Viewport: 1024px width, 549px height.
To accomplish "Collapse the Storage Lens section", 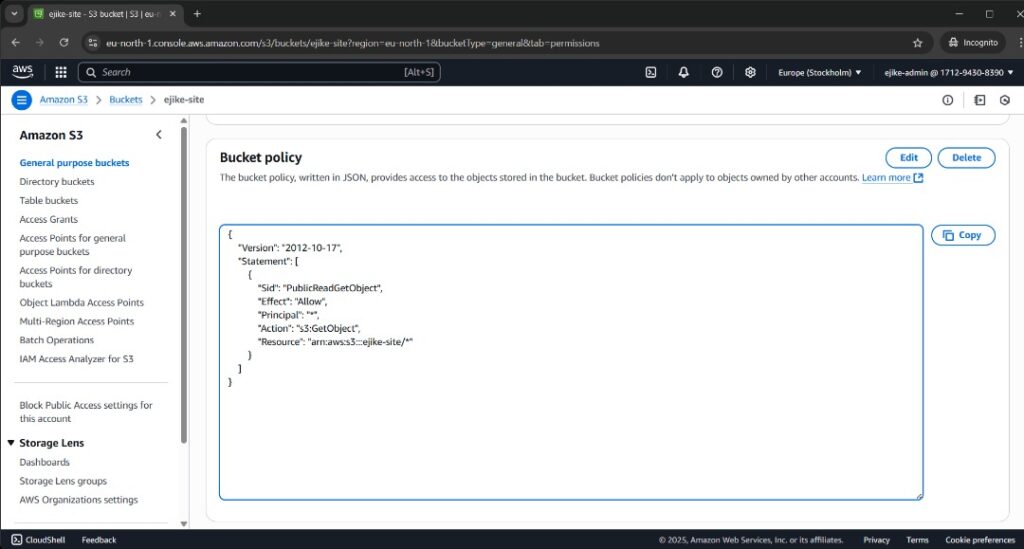I will point(11,443).
